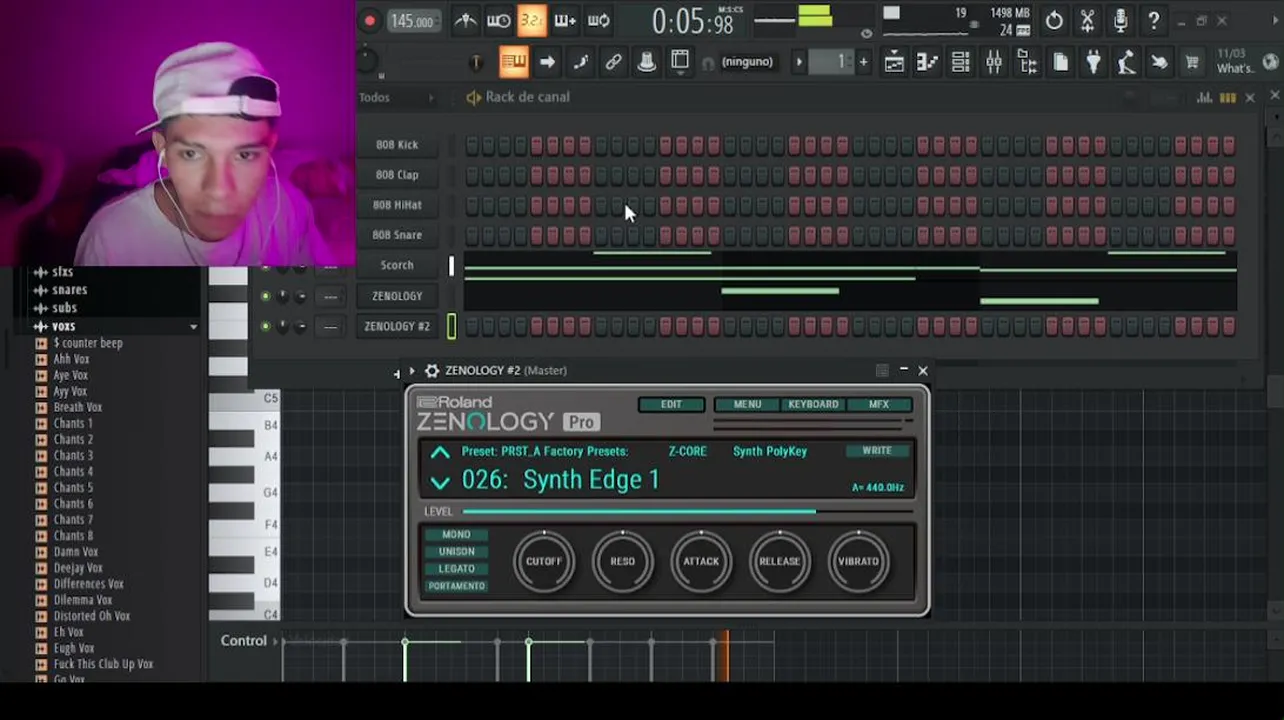Open the MFX tab in ZENOLOGY
The width and height of the screenshot is (1284, 720).
coord(879,405)
